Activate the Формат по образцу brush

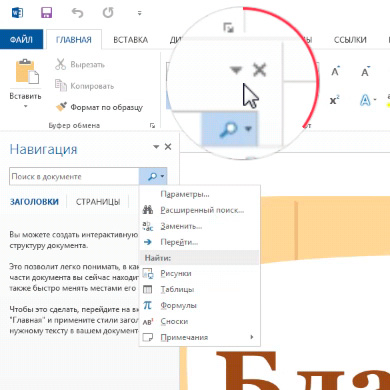99,107
